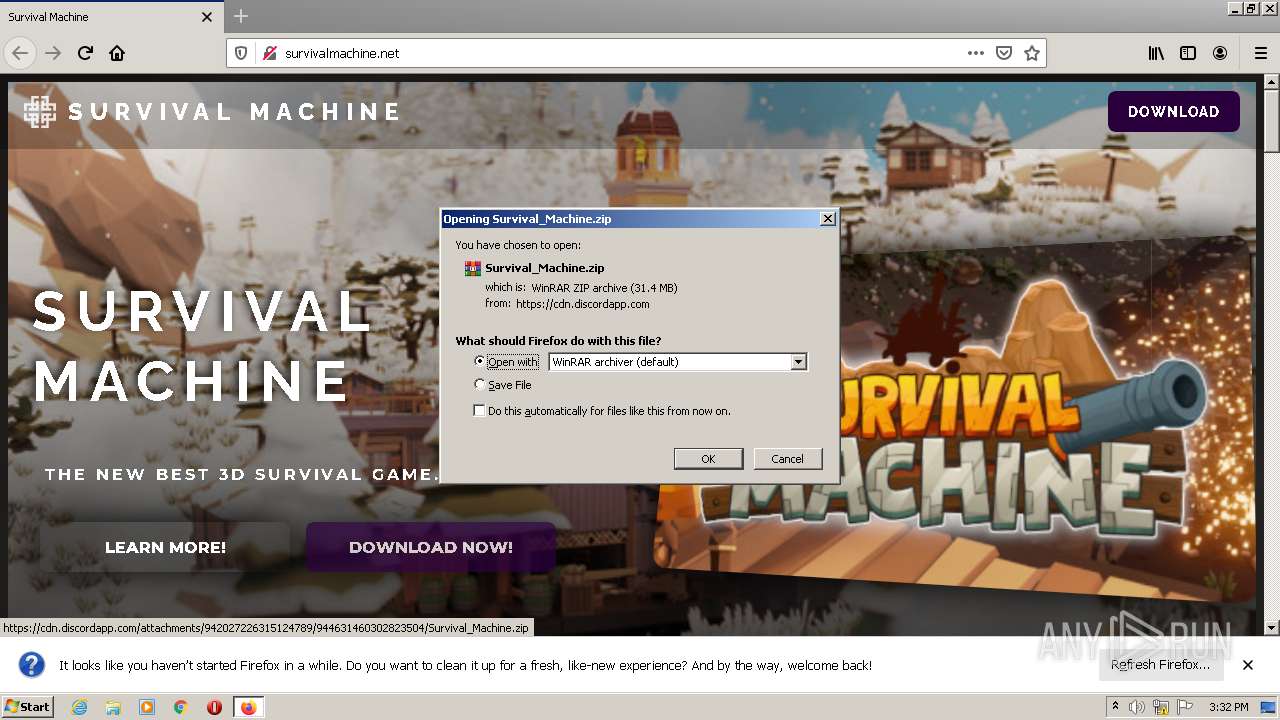The image size is (1280, 720).
Task: Toggle the sidebar view icon
Action: pyautogui.click(x=1188, y=53)
